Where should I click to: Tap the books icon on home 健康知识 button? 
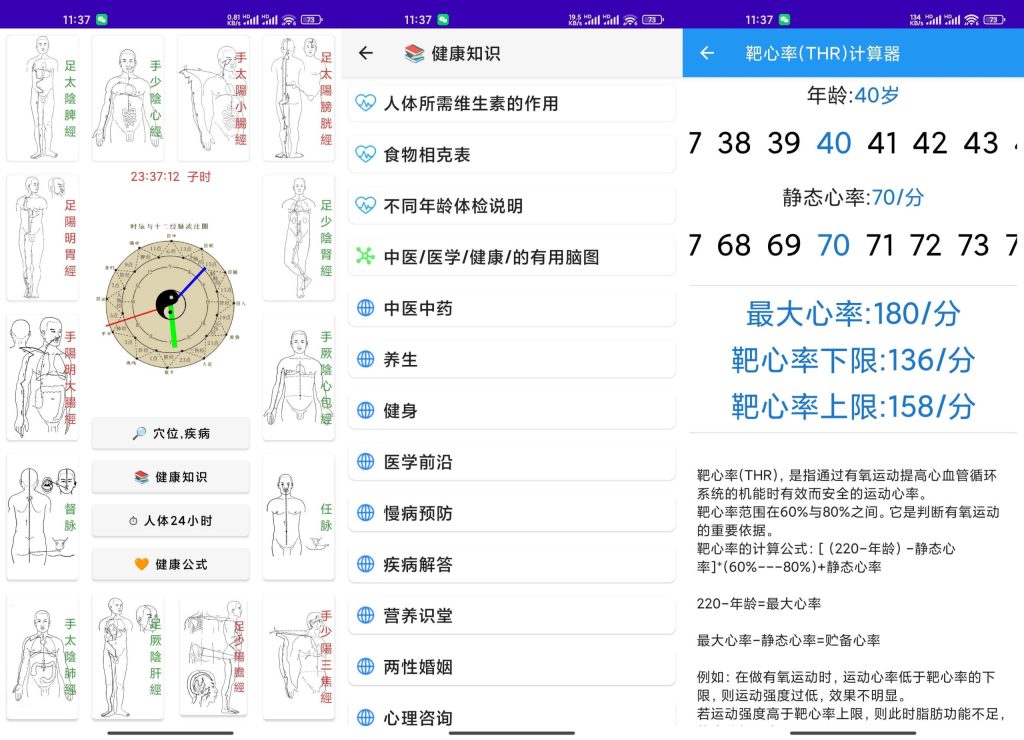(x=142, y=477)
